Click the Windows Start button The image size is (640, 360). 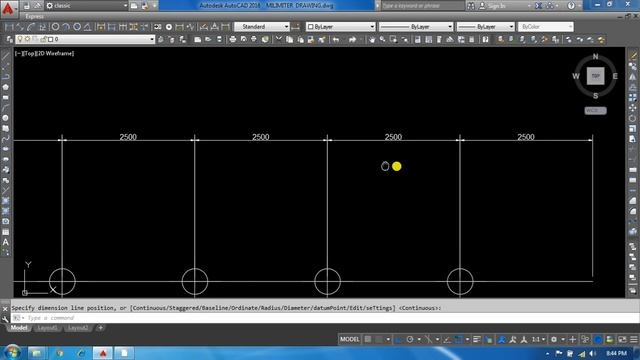pos(11,352)
